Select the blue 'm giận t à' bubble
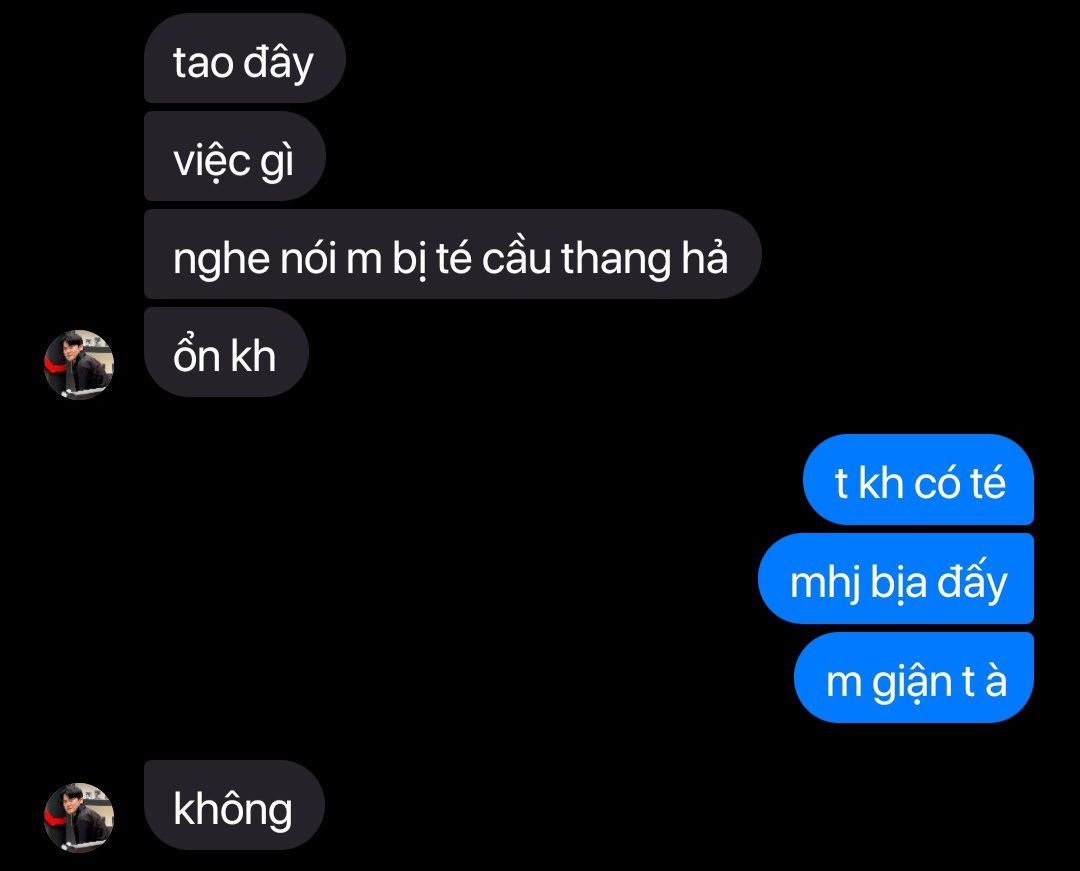This screenshot has height=871, width=1080. (914, 678)
